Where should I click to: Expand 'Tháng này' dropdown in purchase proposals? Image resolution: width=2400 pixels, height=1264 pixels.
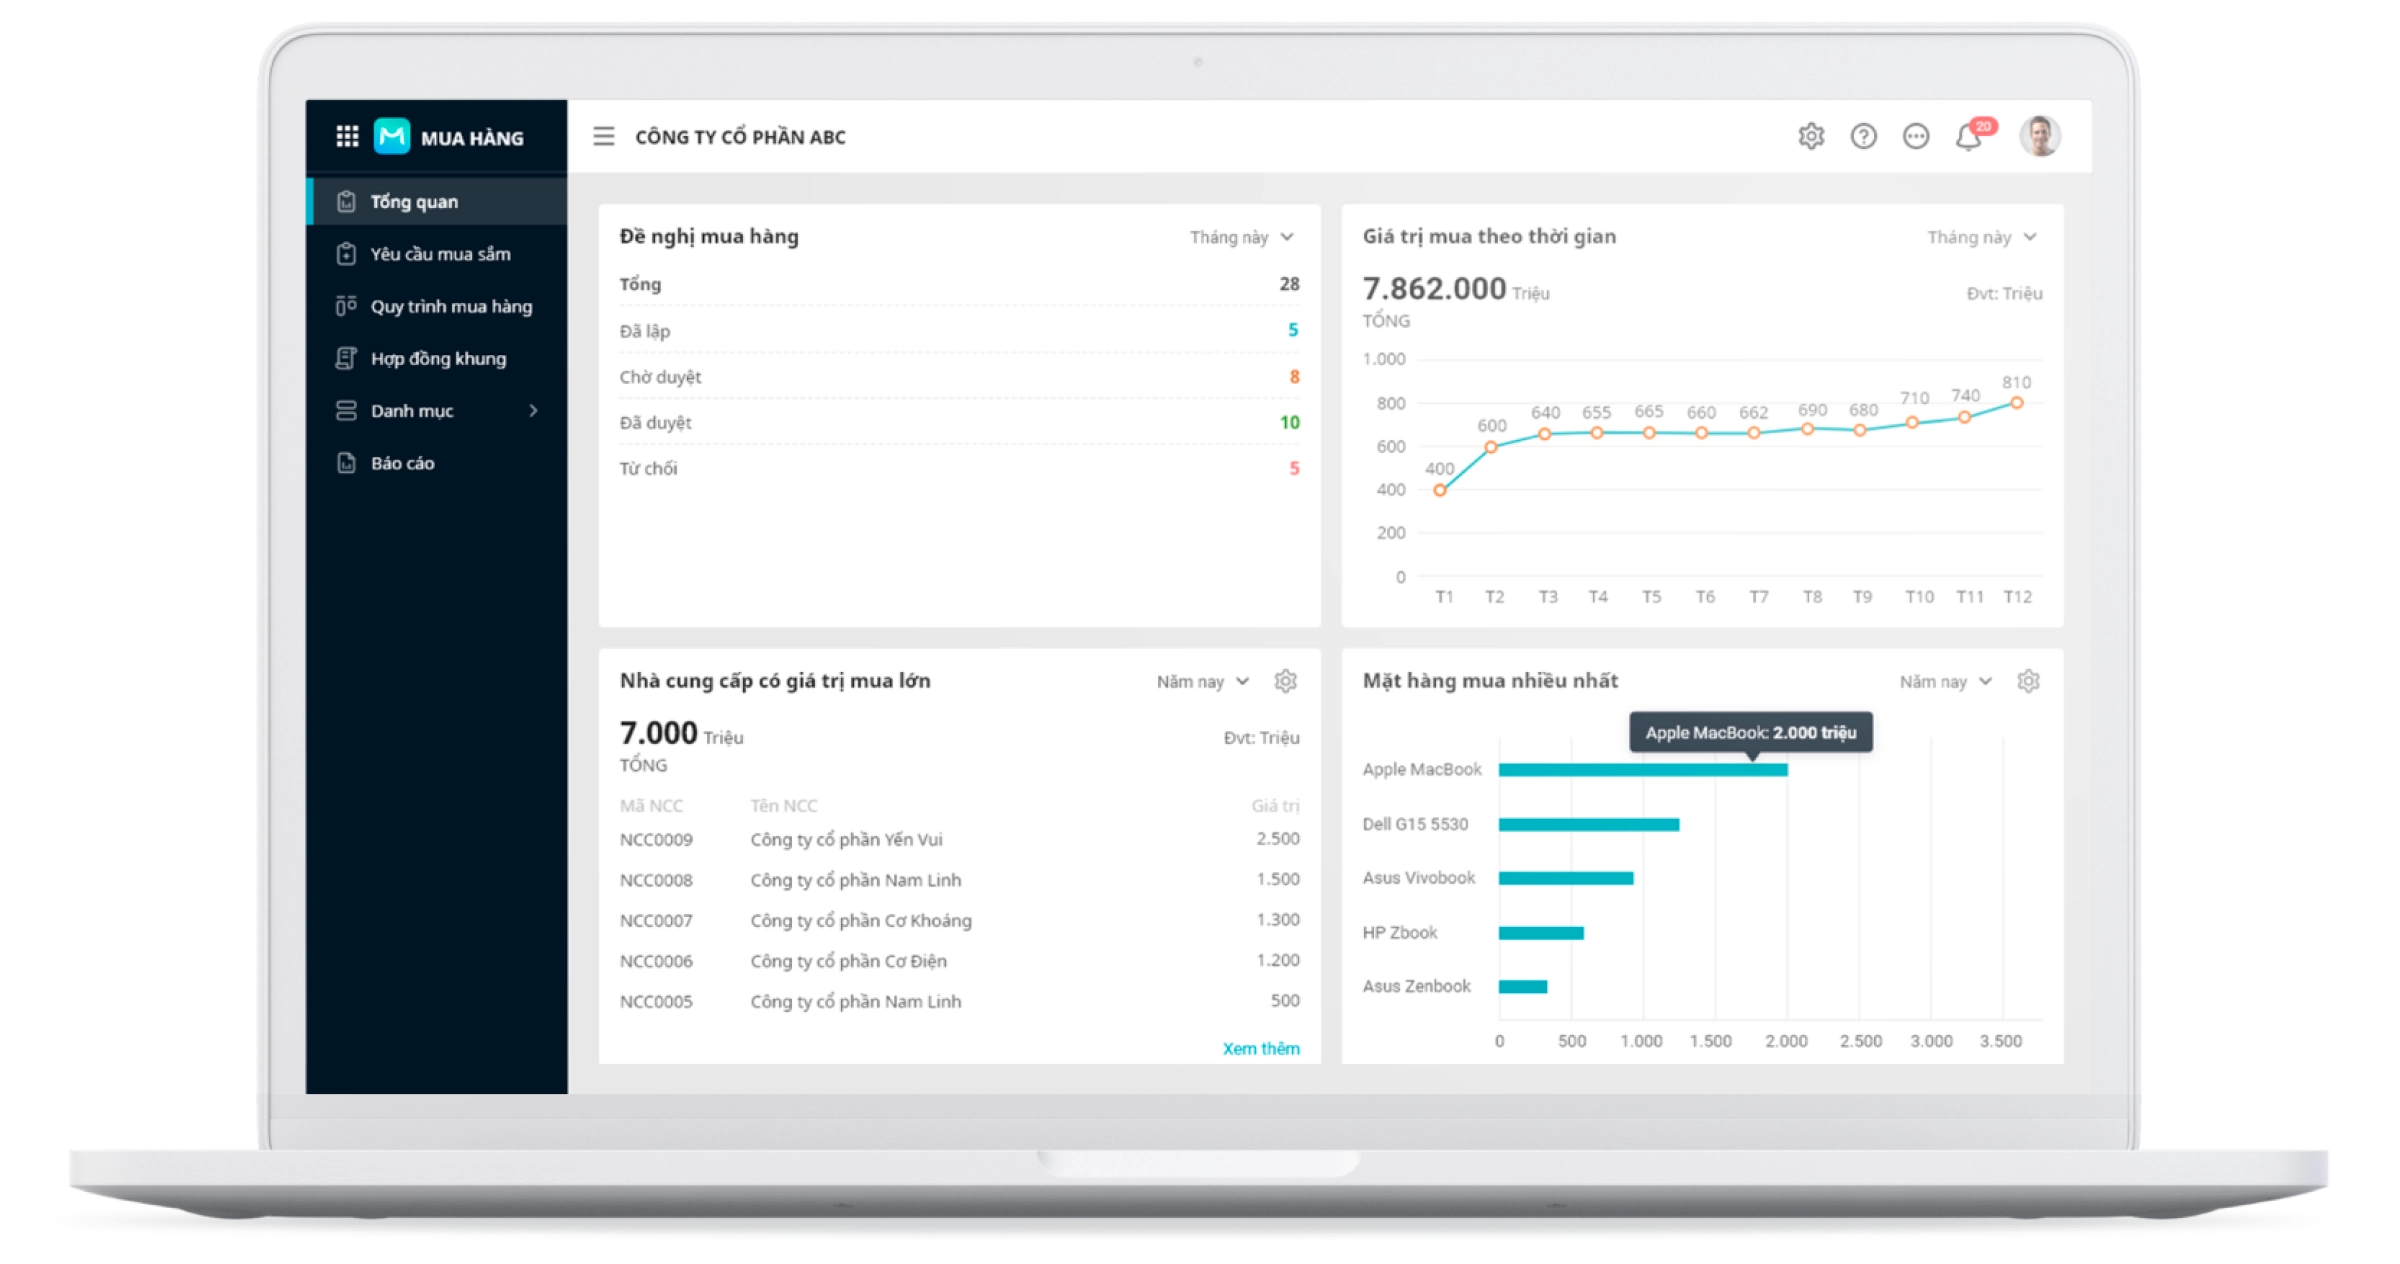tap(1242, 237)
